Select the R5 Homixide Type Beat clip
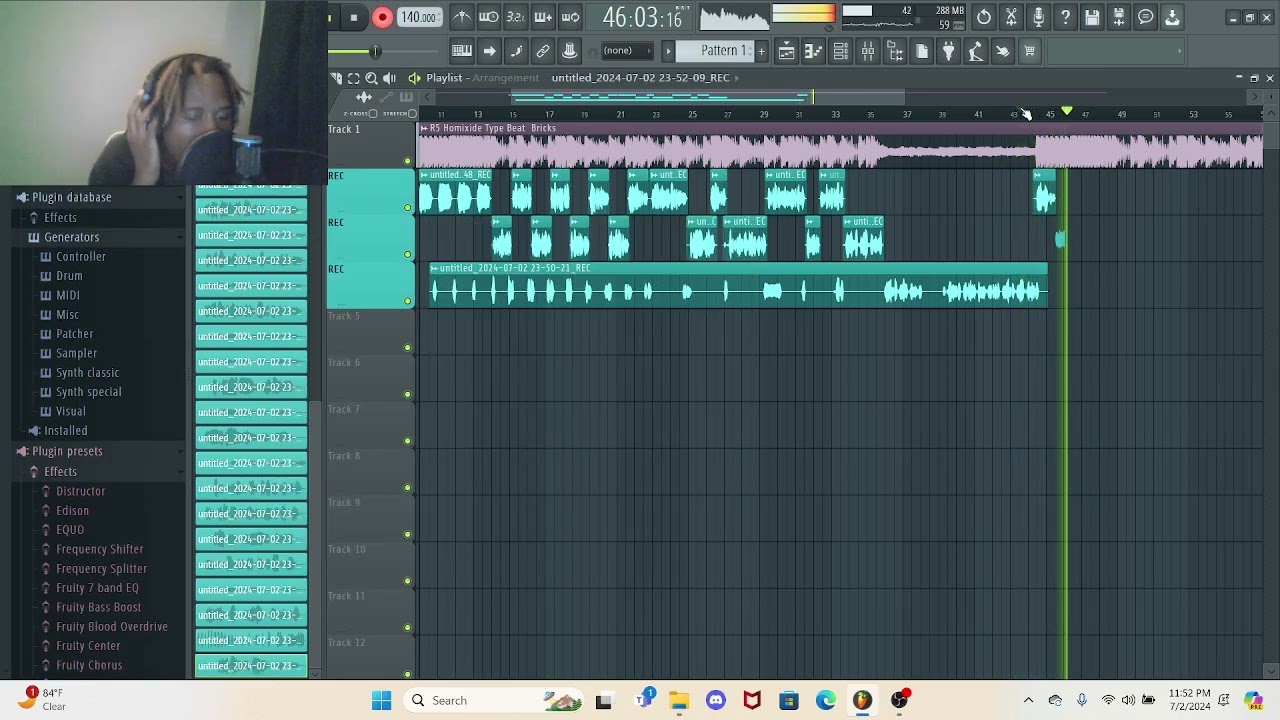1280x720 pixels. pyautogui.click(x=840, y=146)
